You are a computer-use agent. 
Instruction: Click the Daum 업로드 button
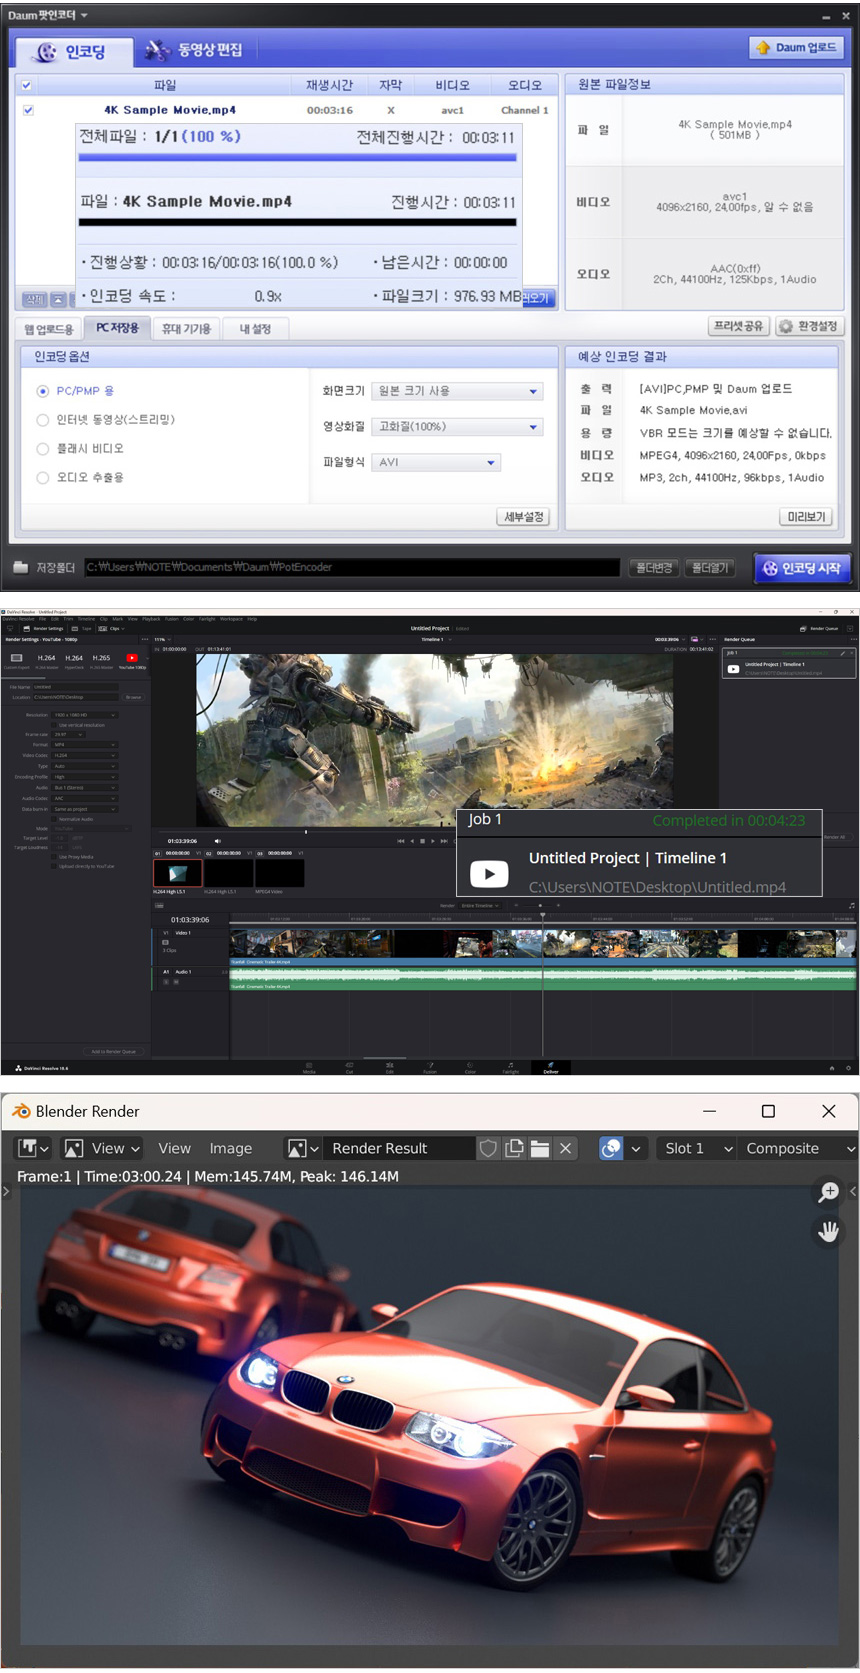pos(797,47)
